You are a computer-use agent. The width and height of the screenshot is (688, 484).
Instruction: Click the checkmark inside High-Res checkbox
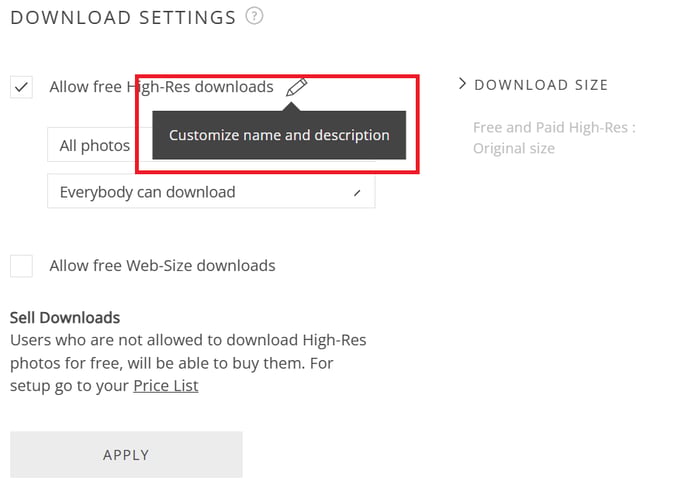pos(22,87)
